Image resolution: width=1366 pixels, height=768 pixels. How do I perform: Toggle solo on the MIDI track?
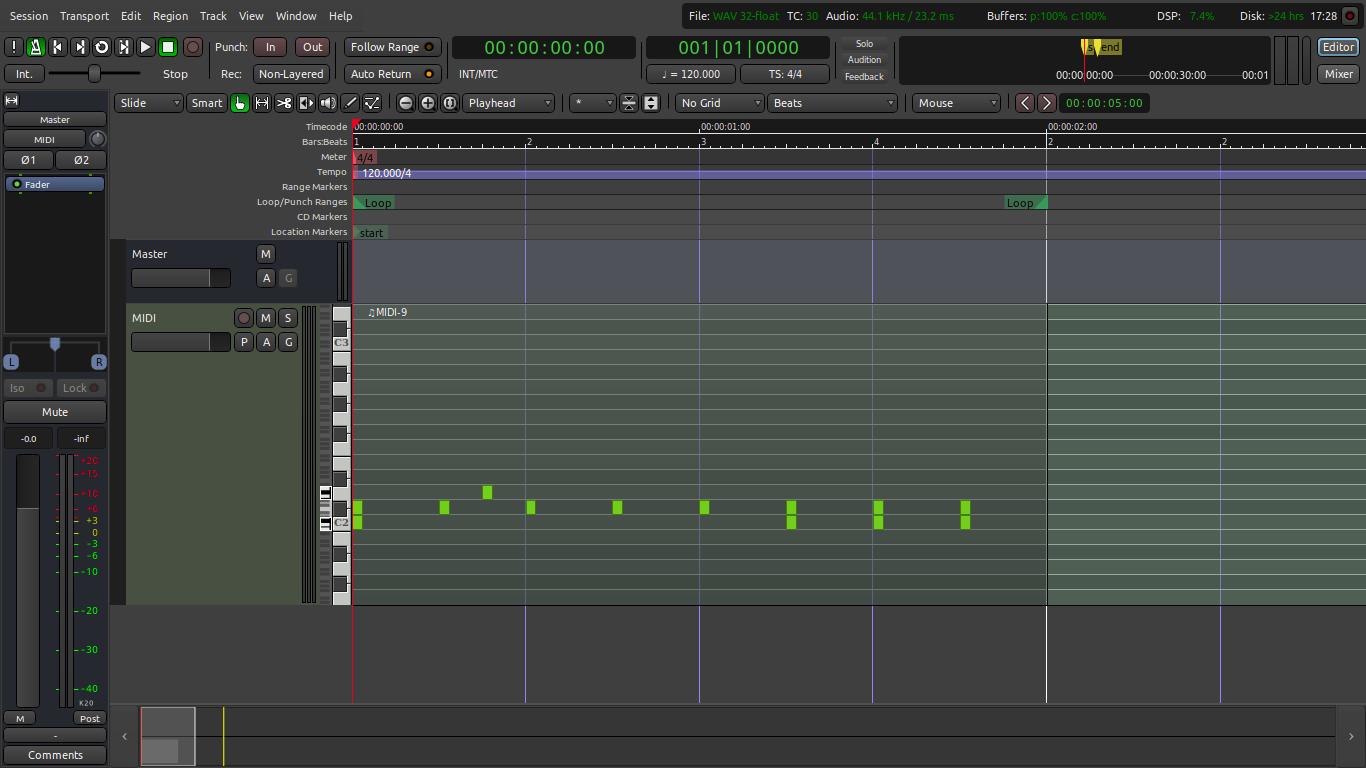coord(287,318)
